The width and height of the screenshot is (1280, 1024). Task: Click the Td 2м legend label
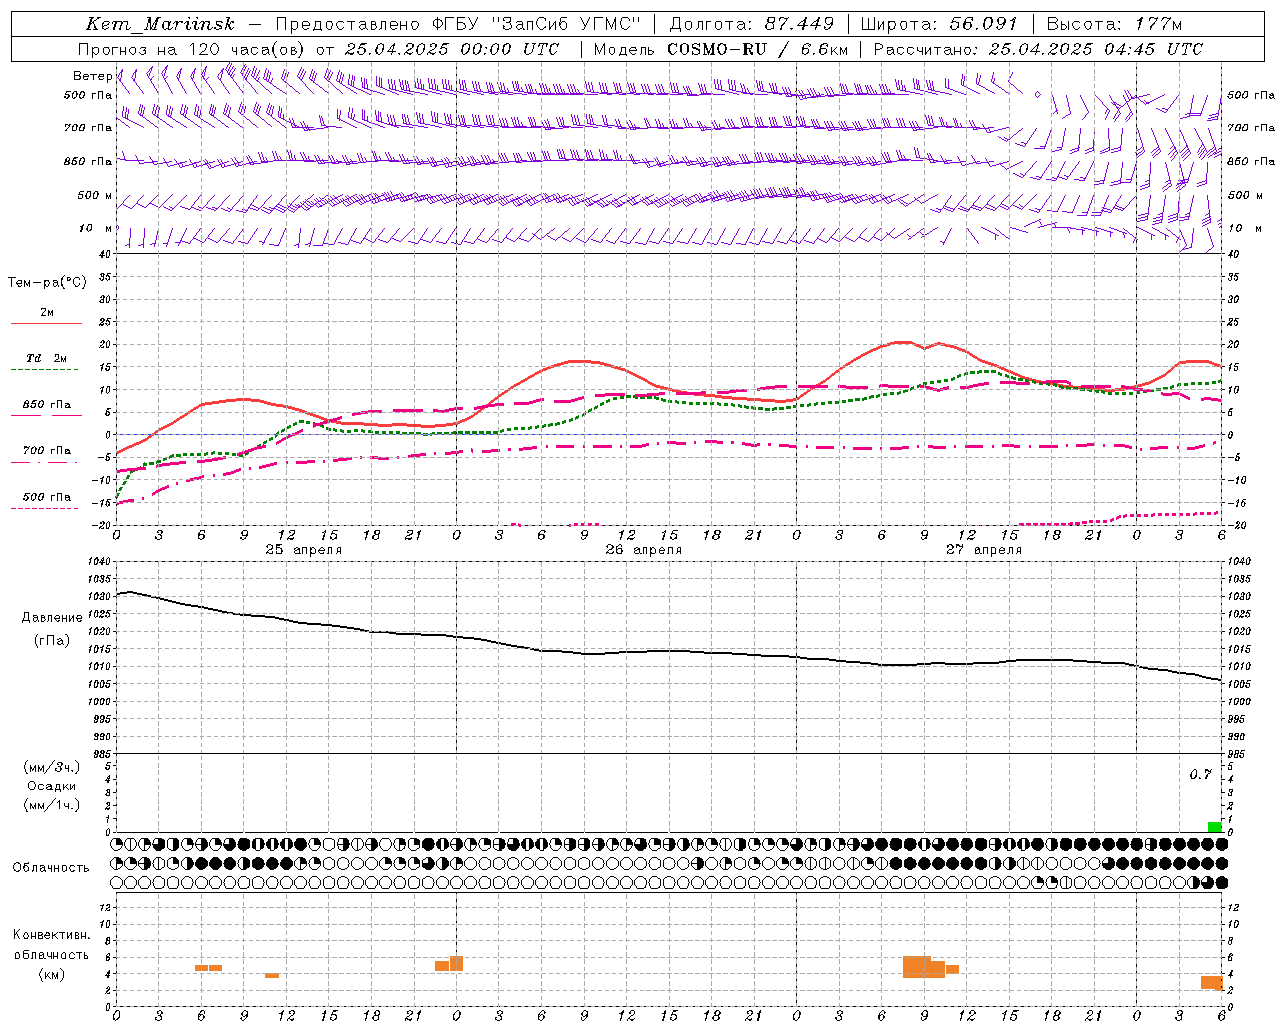[x=47, y=358]
